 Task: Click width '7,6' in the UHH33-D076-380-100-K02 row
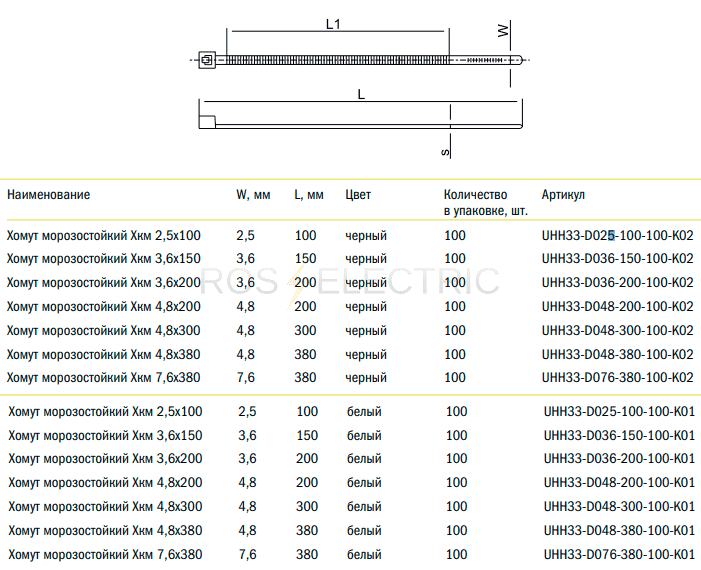pos(245,378)
